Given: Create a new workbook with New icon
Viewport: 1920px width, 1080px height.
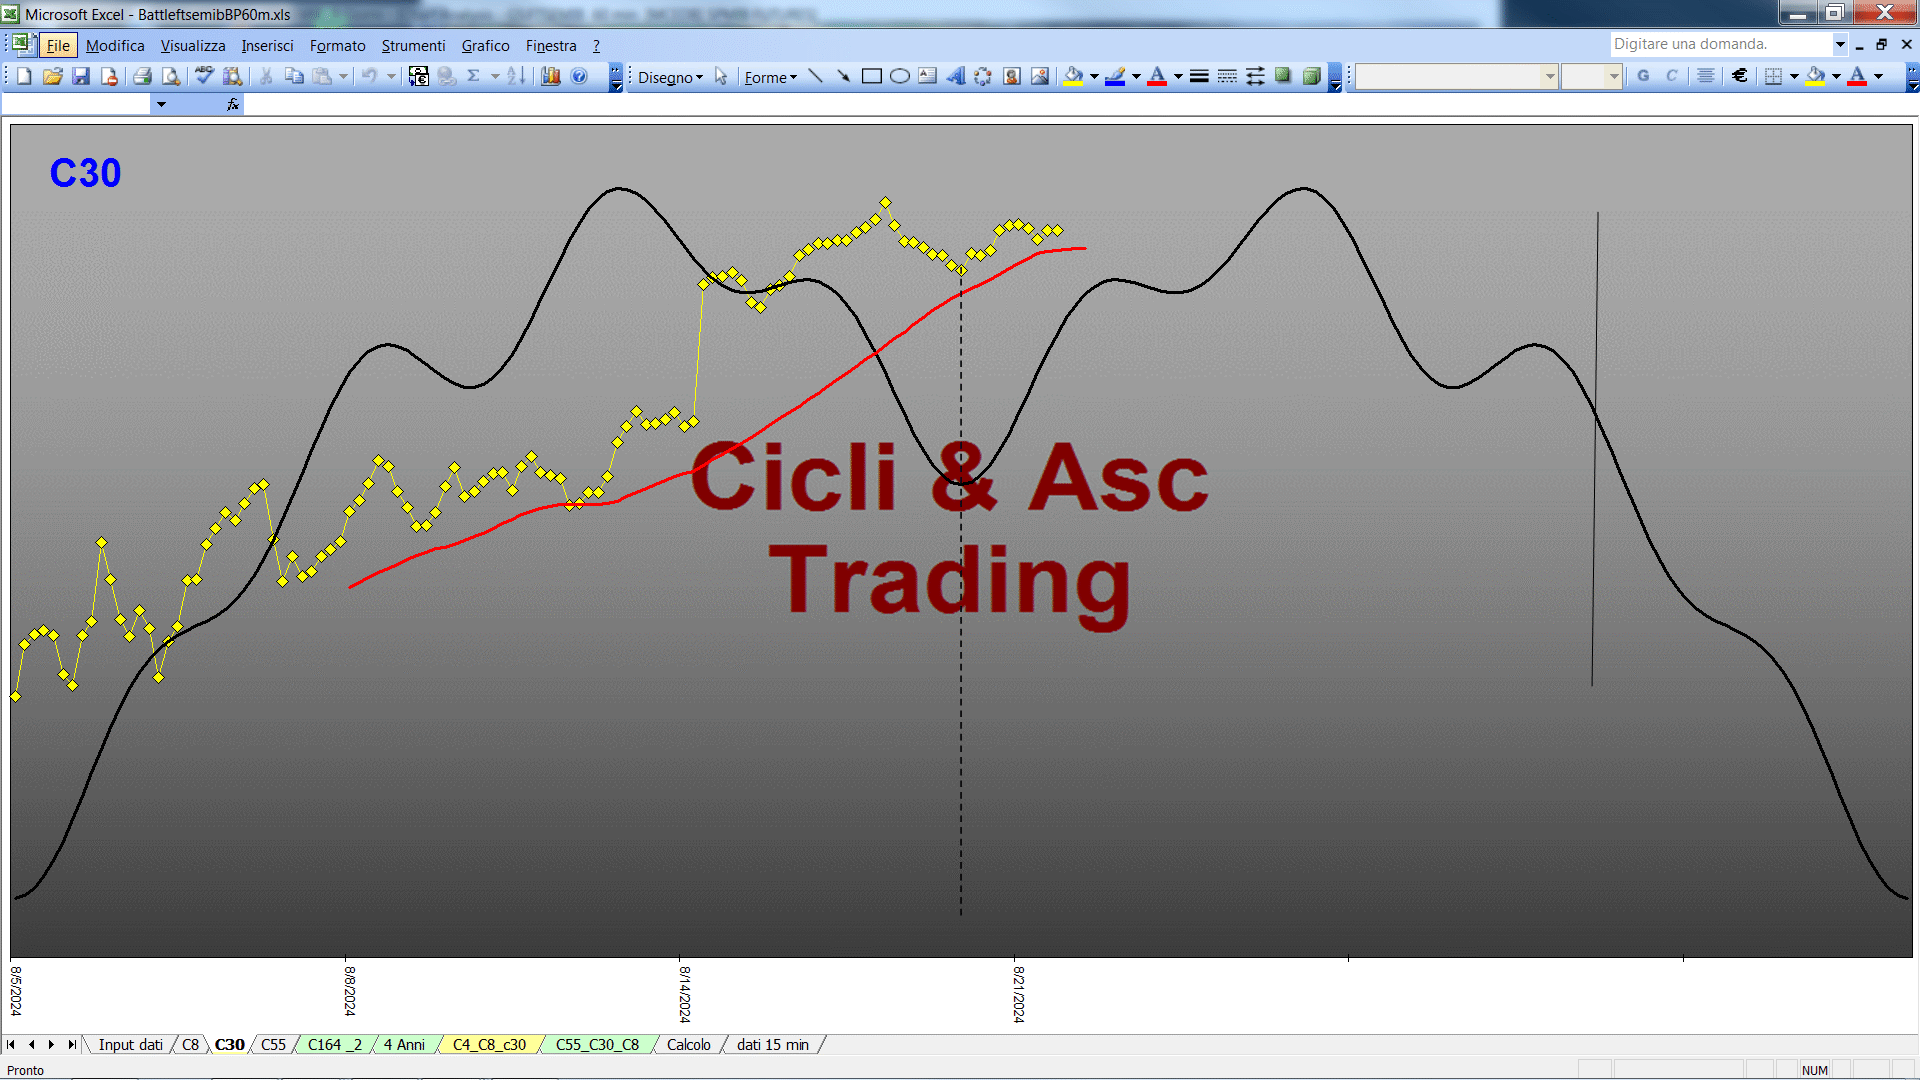Looking at the screenshot, I should click(25, 76).
